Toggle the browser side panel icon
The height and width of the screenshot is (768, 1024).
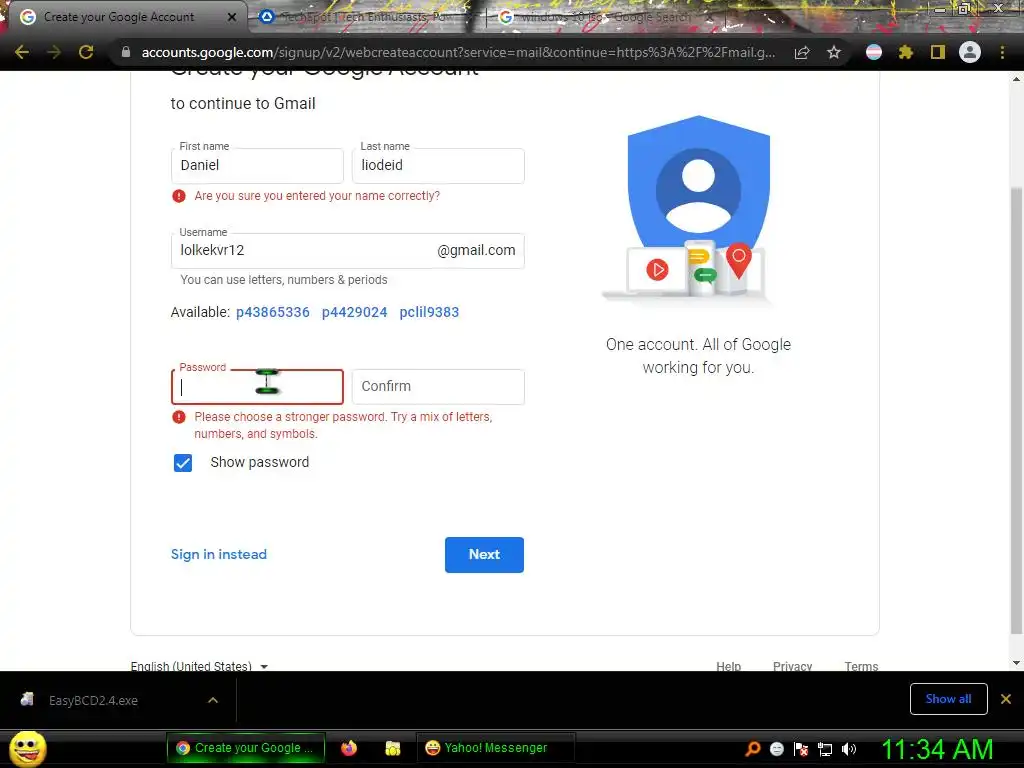pyautogui.click(x=937, y=52)
